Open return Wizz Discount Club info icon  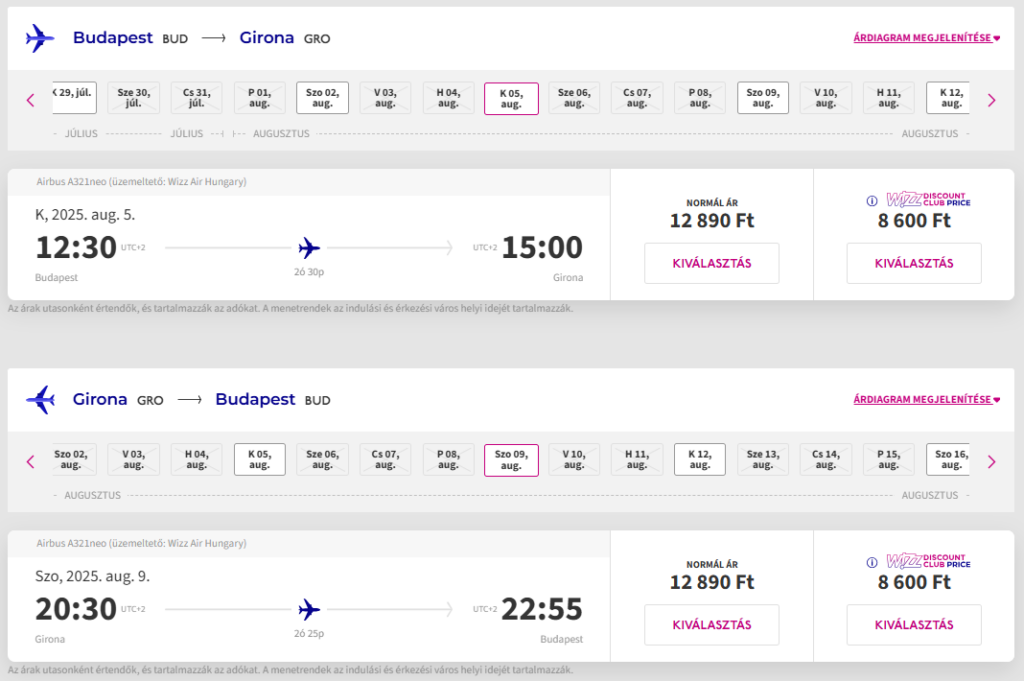click(x=872, y=562)
